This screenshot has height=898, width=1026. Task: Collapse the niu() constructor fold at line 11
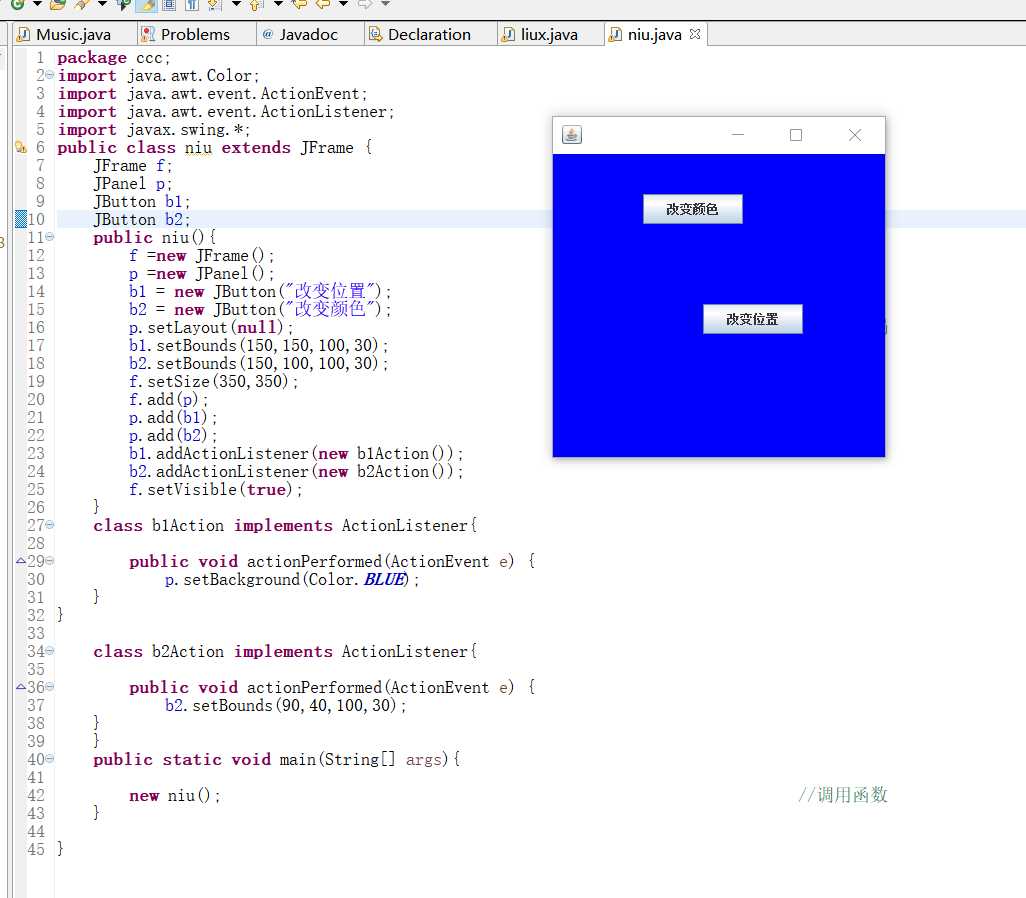click(x=50, y=237)
